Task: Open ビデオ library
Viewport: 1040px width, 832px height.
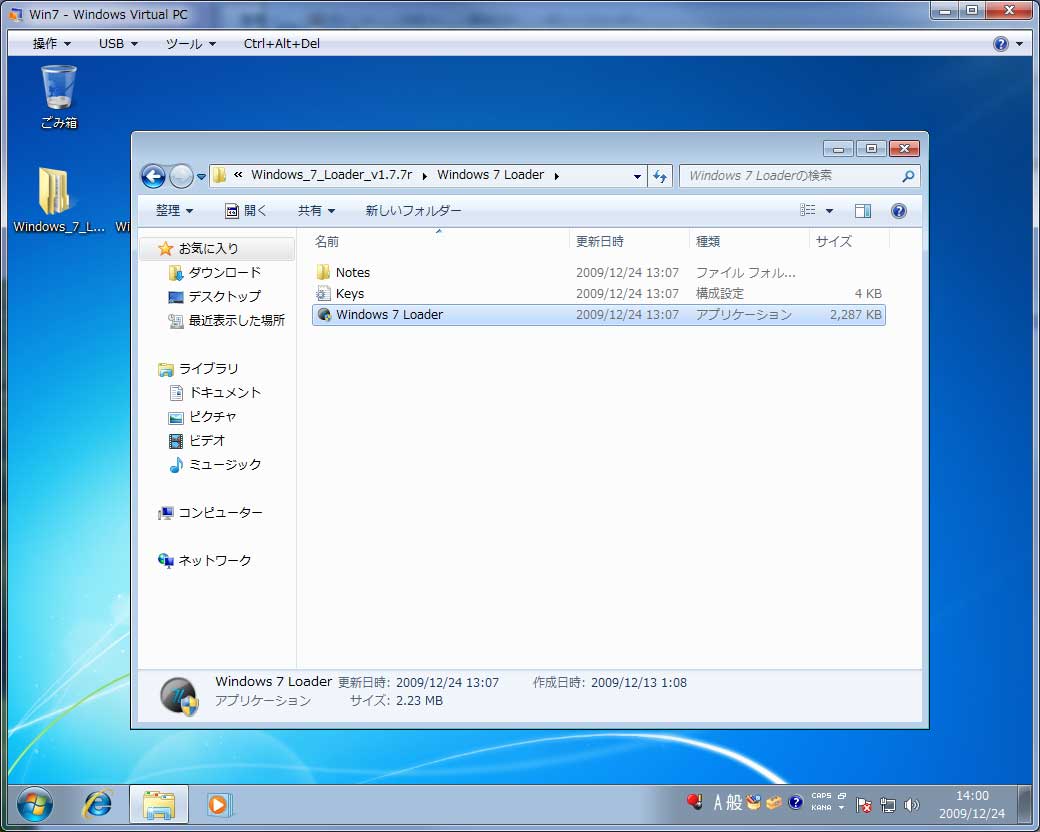Action: (197, 441)
